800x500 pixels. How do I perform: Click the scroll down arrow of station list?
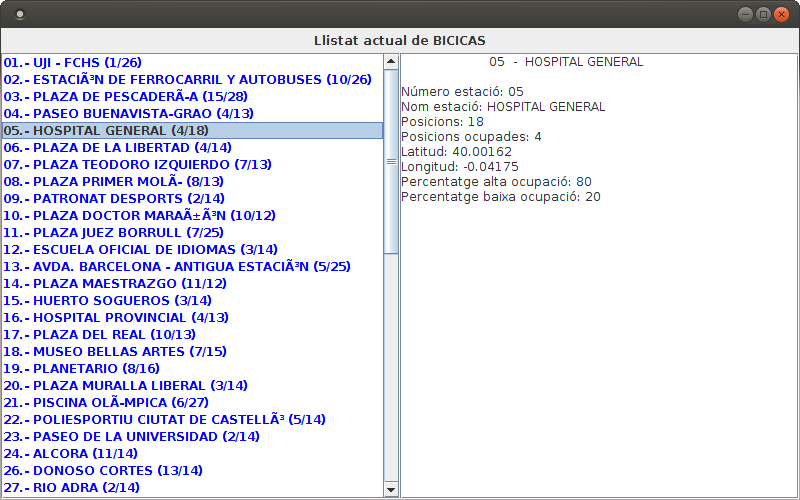[x=391, y=489]
